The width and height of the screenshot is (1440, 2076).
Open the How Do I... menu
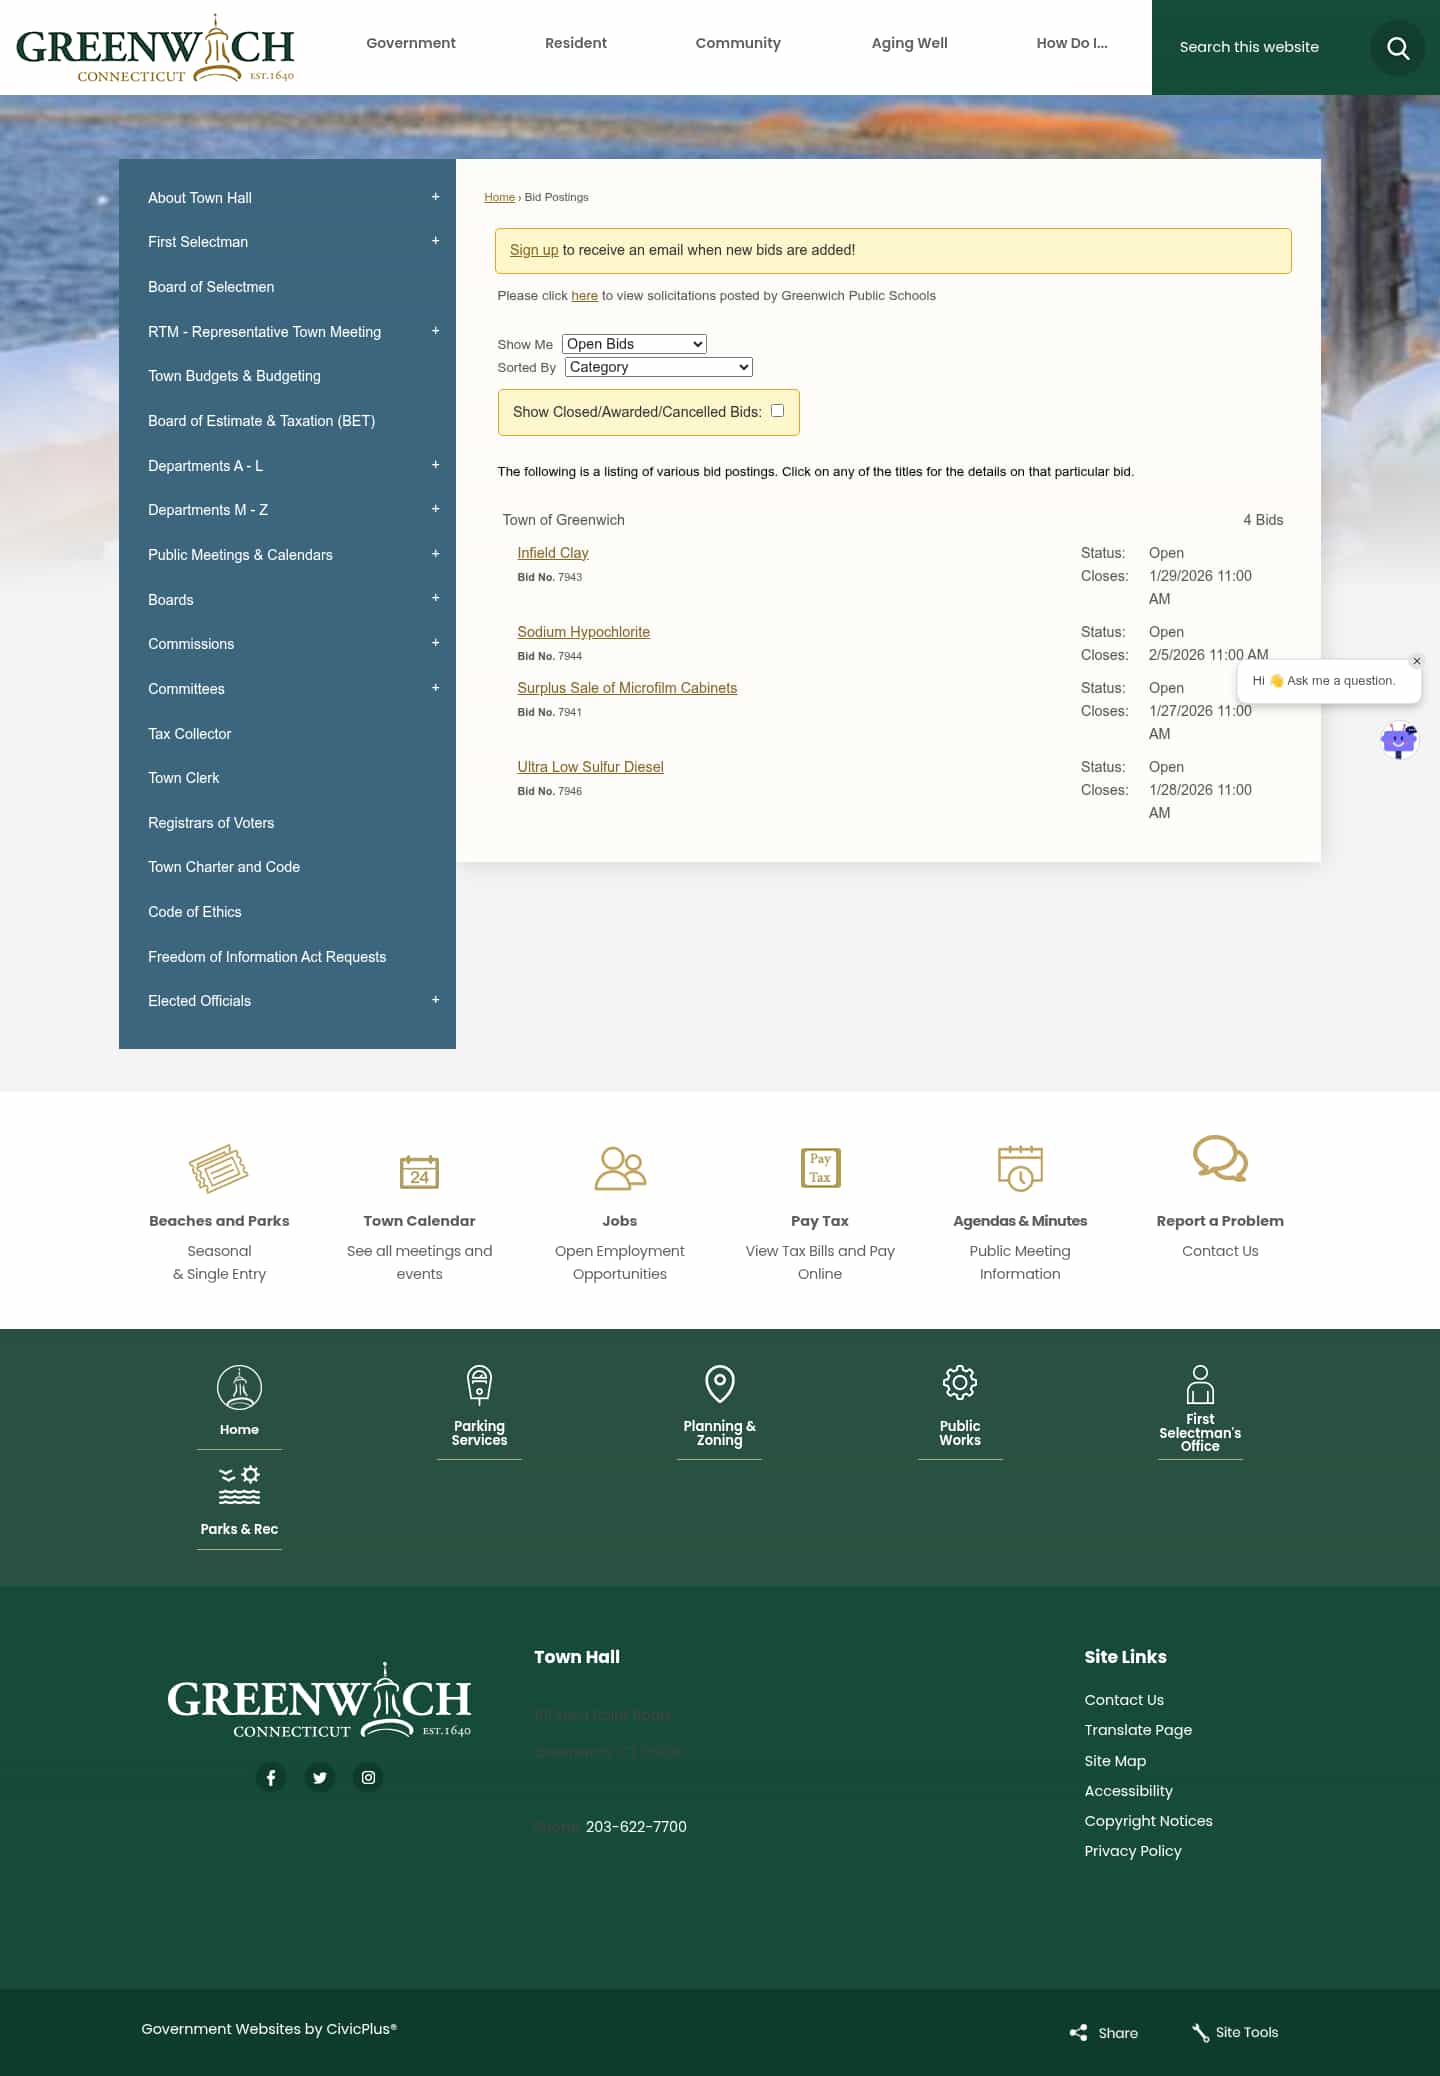tap(1072, 43)
